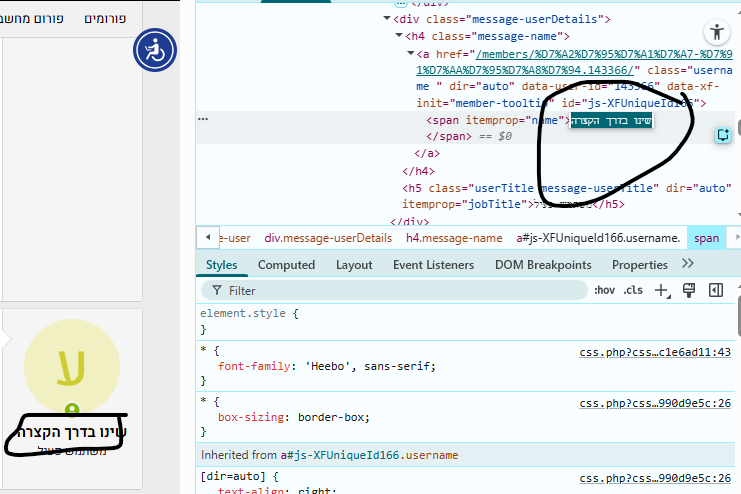The image size is (741, 494).
Task: Toggle the :hov element state panel
Action: tap(604, 290)
